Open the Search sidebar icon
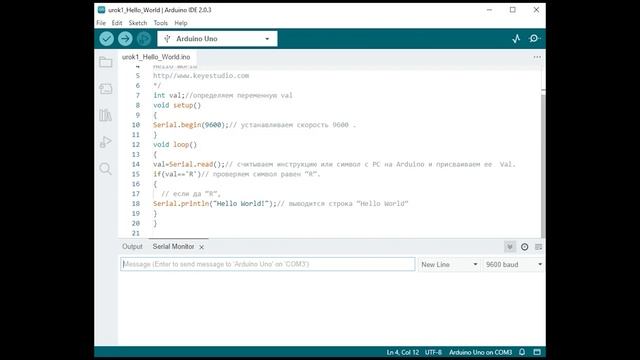This screenshot has height=360, width=640. pos(106,169)
